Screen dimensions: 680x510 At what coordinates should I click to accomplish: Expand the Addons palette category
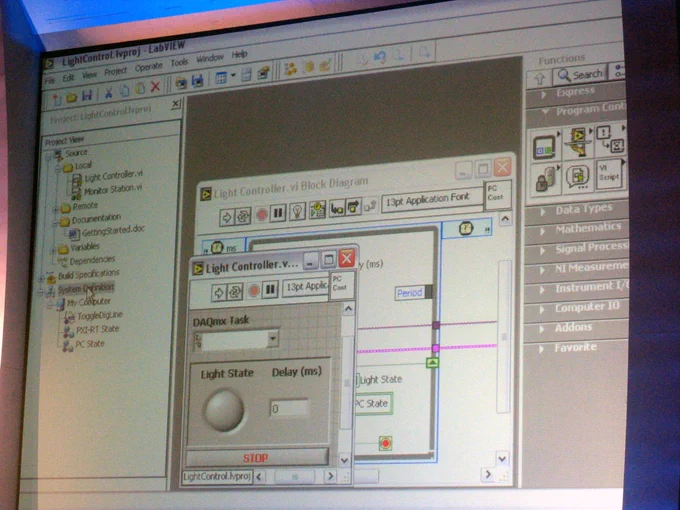click(x=541, y=329)
